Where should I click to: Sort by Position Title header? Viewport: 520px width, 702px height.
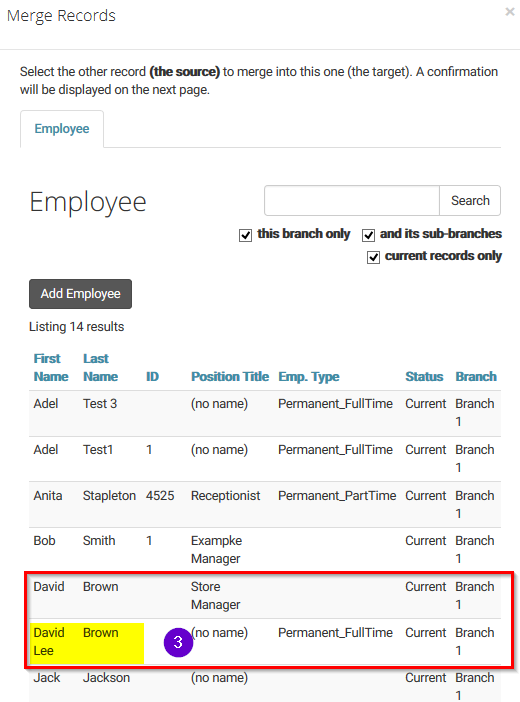(x=230, y=377)
